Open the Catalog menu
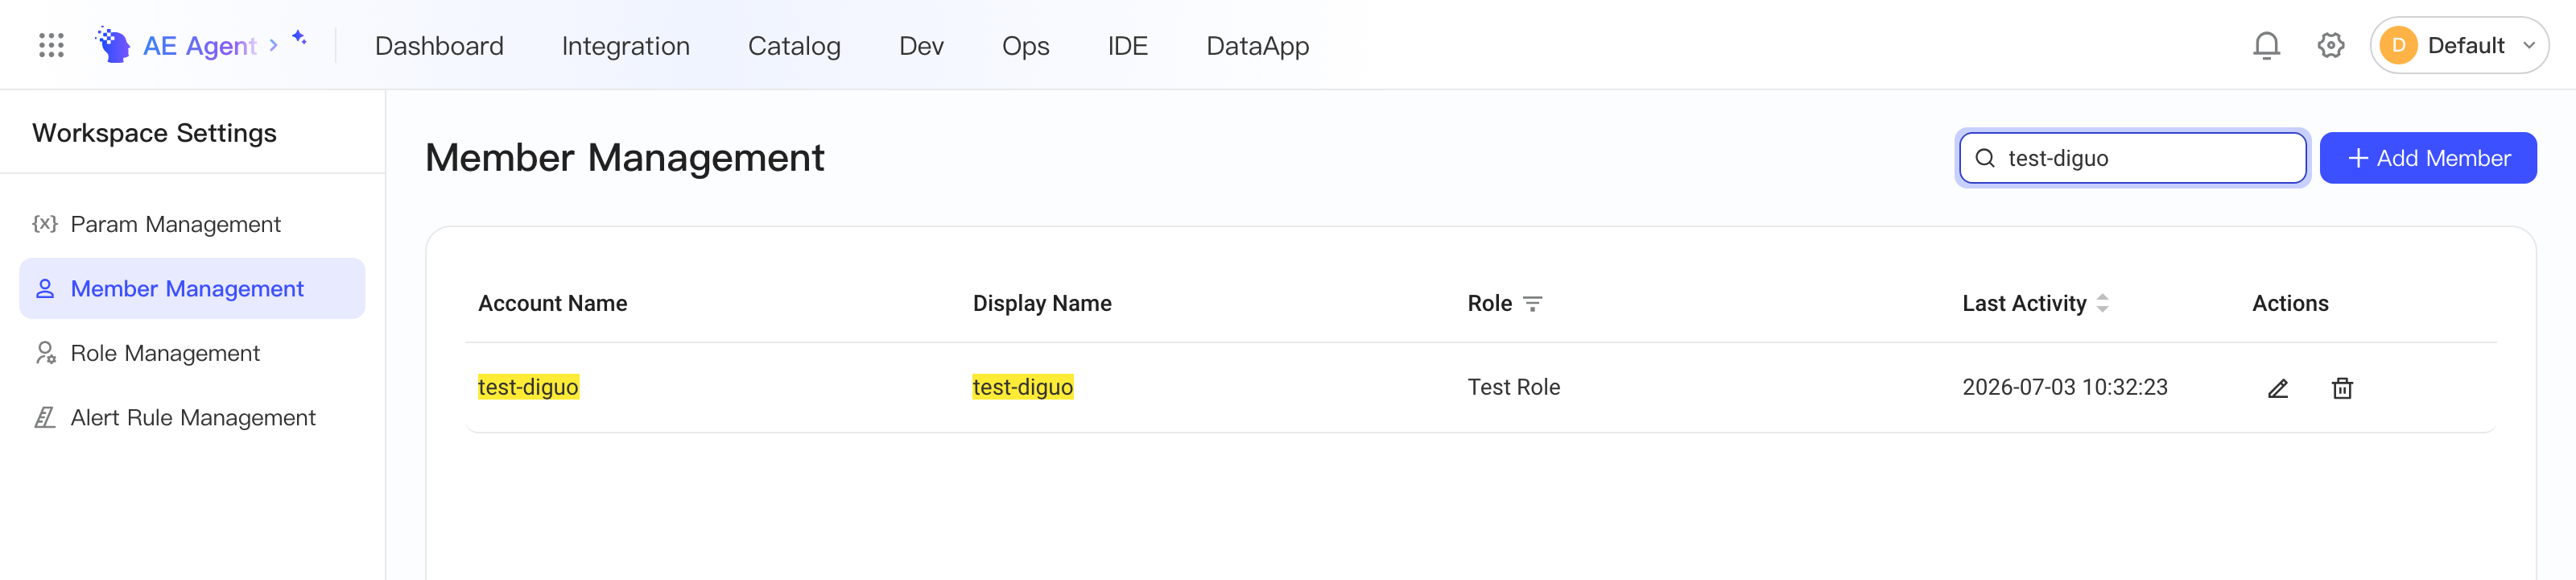Viewport: 2576px width, 580px height. (x=794, y=46)
